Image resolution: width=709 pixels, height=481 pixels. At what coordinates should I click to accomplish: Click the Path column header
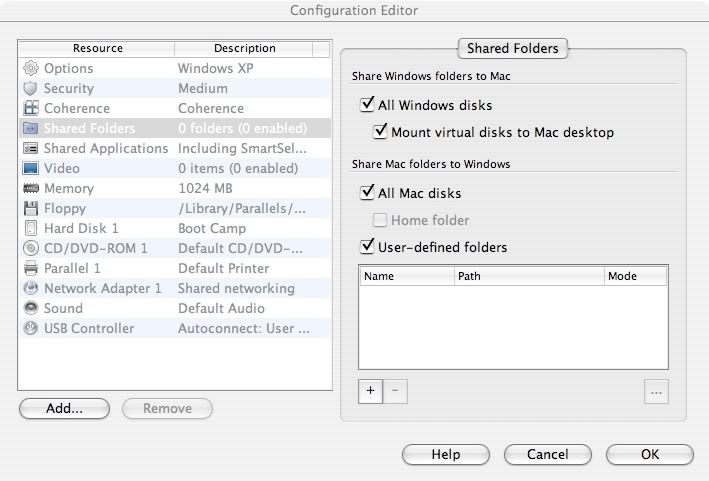pyautogui.click(x=528, y=276)
